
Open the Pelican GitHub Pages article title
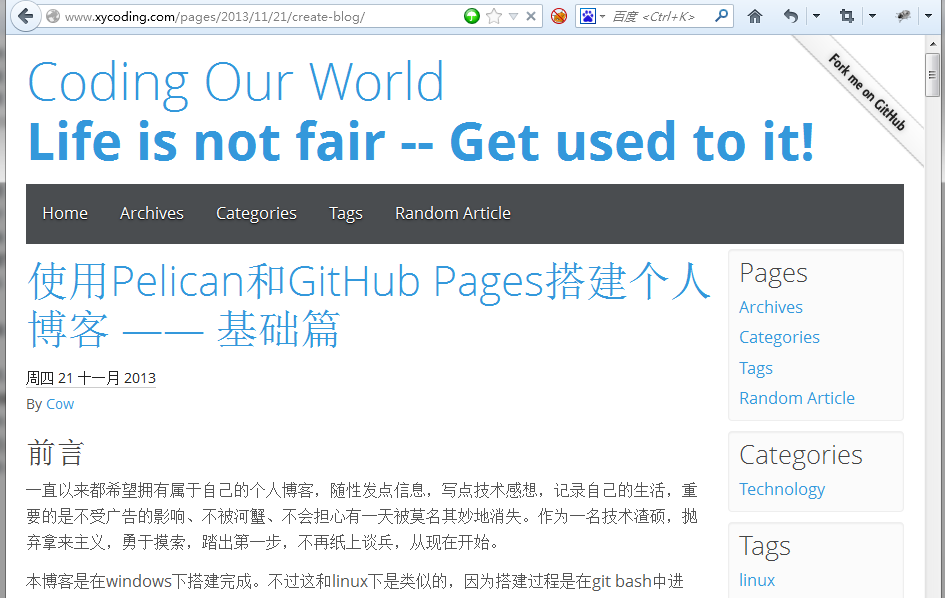(x=369, y=305)
